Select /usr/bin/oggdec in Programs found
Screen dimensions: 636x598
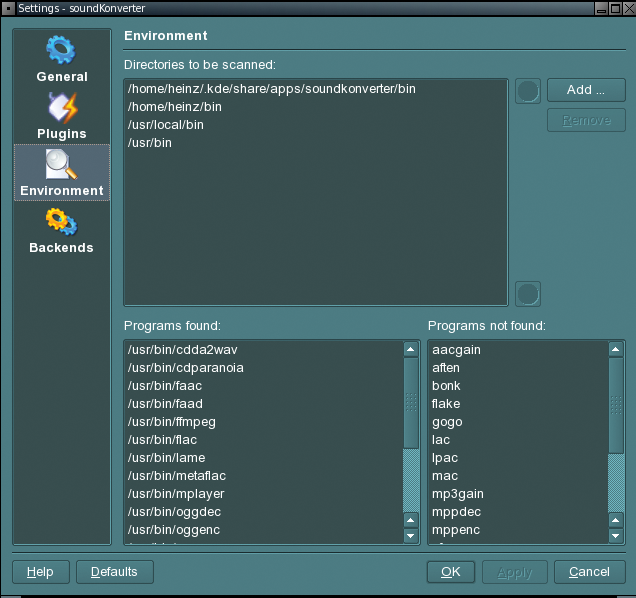pos(264,512)
